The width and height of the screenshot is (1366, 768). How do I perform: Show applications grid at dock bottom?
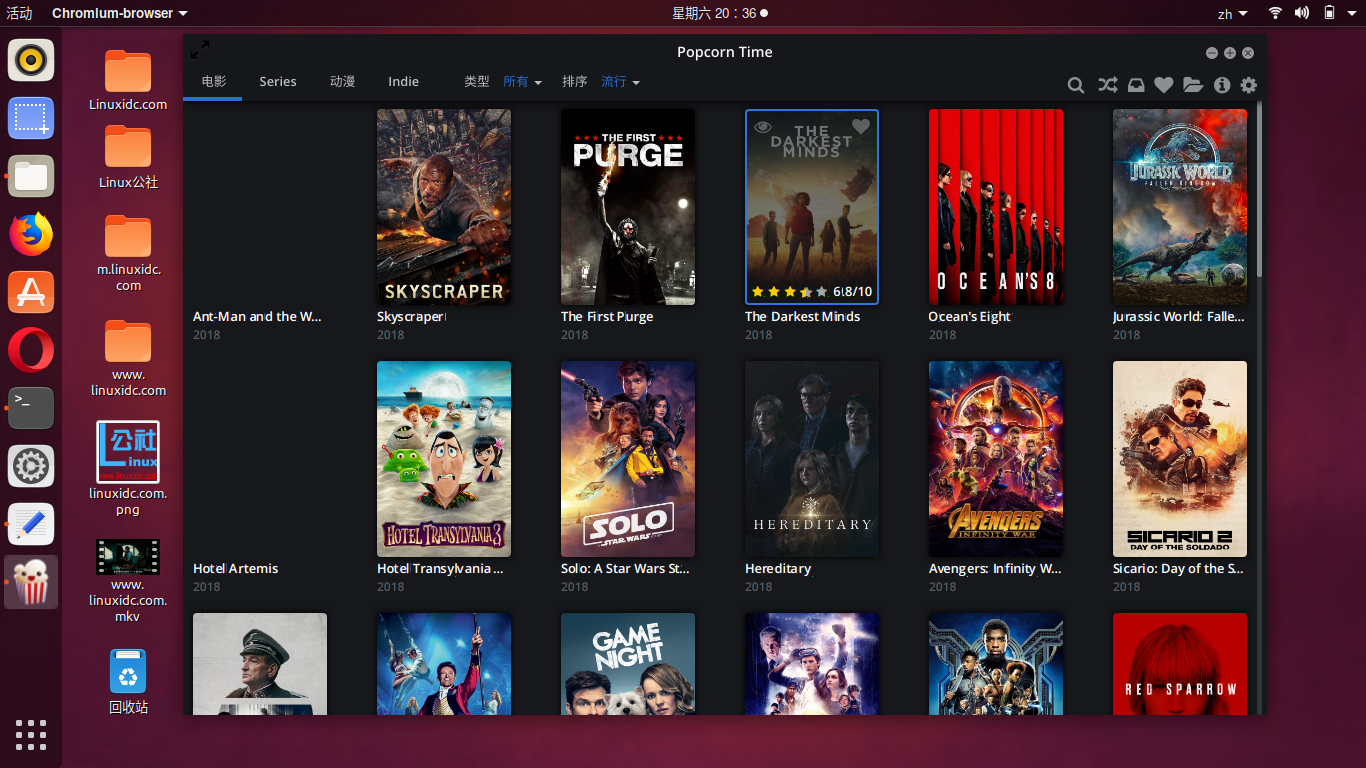[x=31, y=735]
